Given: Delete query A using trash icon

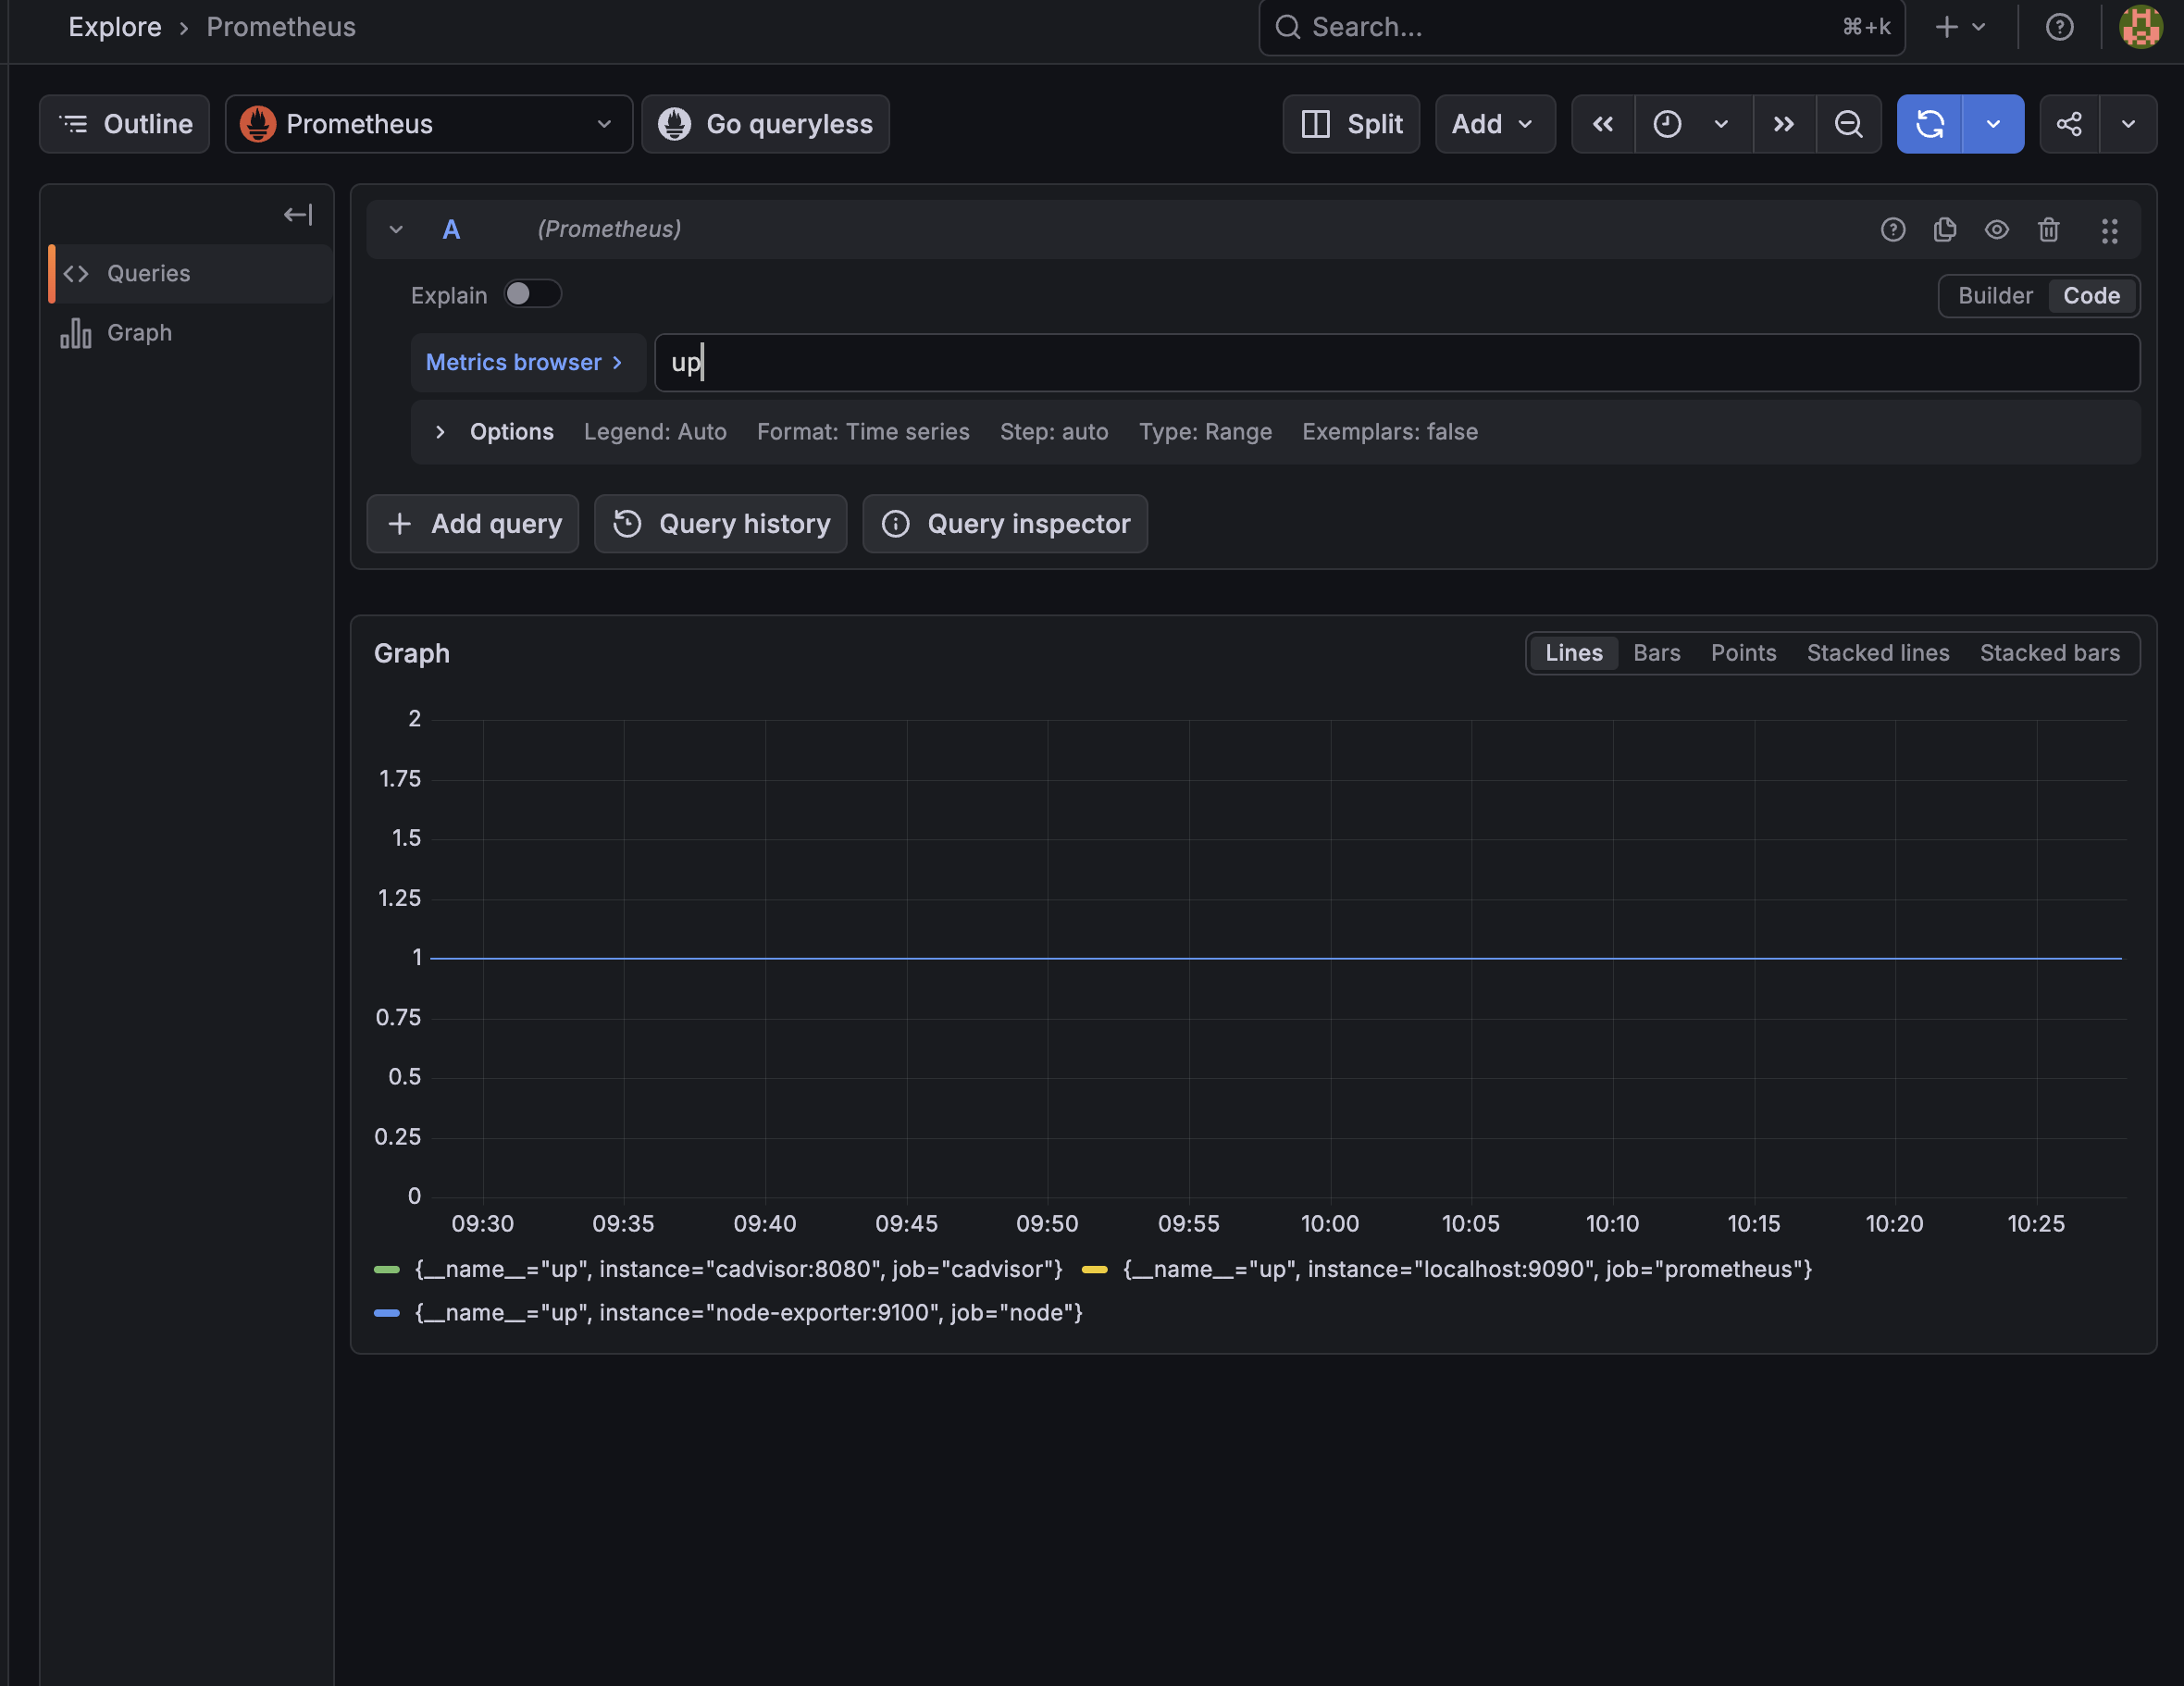Looking at the screenshot, I should [2048, 230].
